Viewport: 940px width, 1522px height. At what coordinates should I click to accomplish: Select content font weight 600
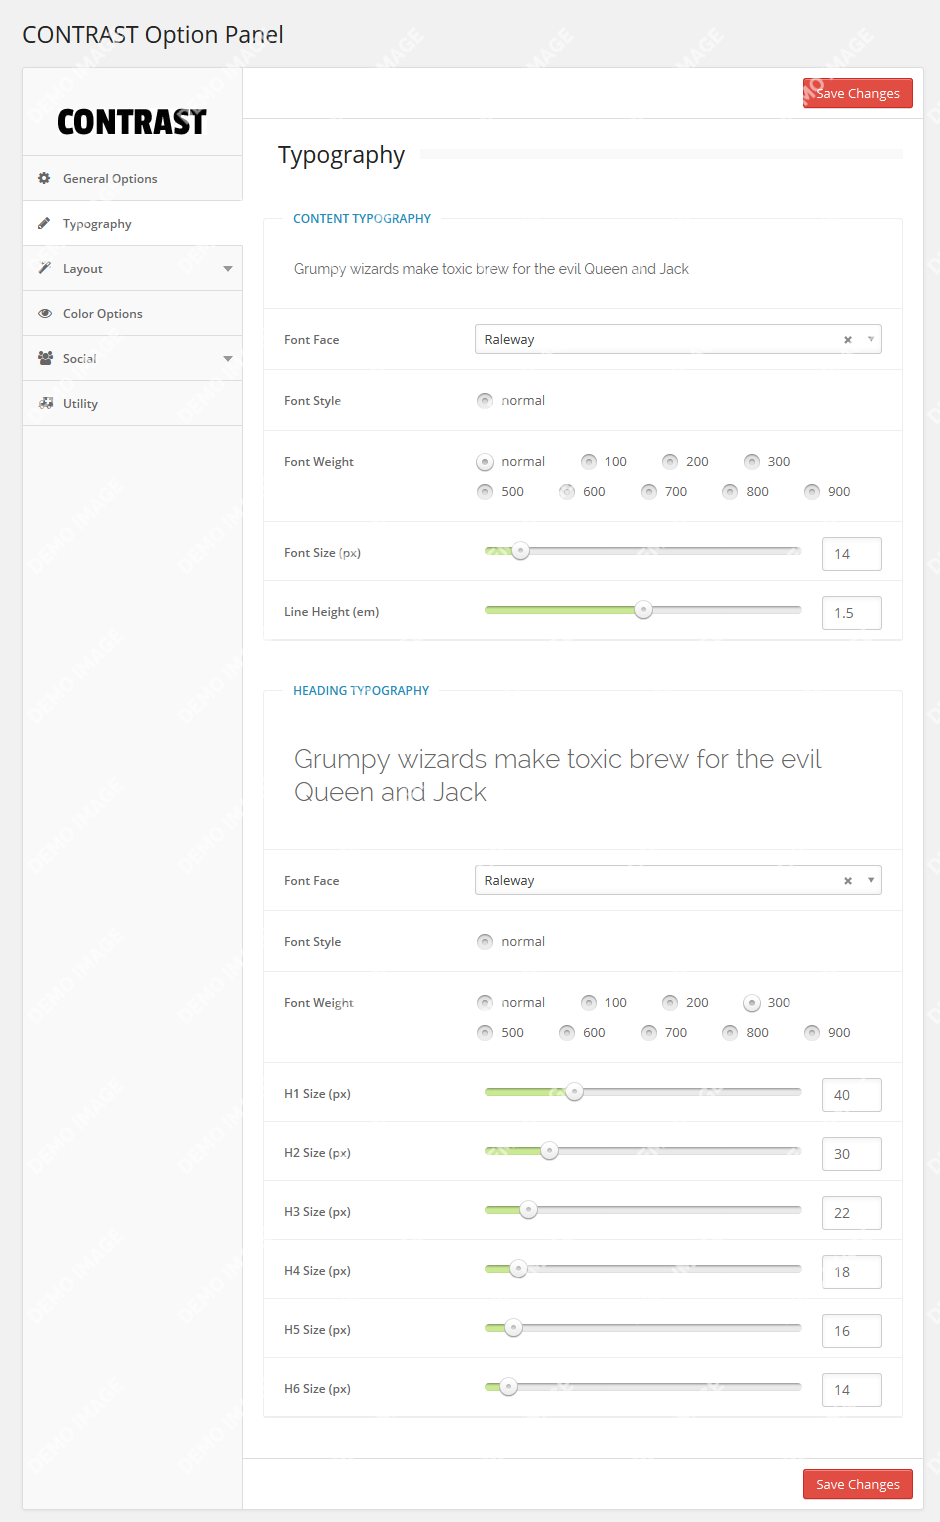click(x=567, y=491)
